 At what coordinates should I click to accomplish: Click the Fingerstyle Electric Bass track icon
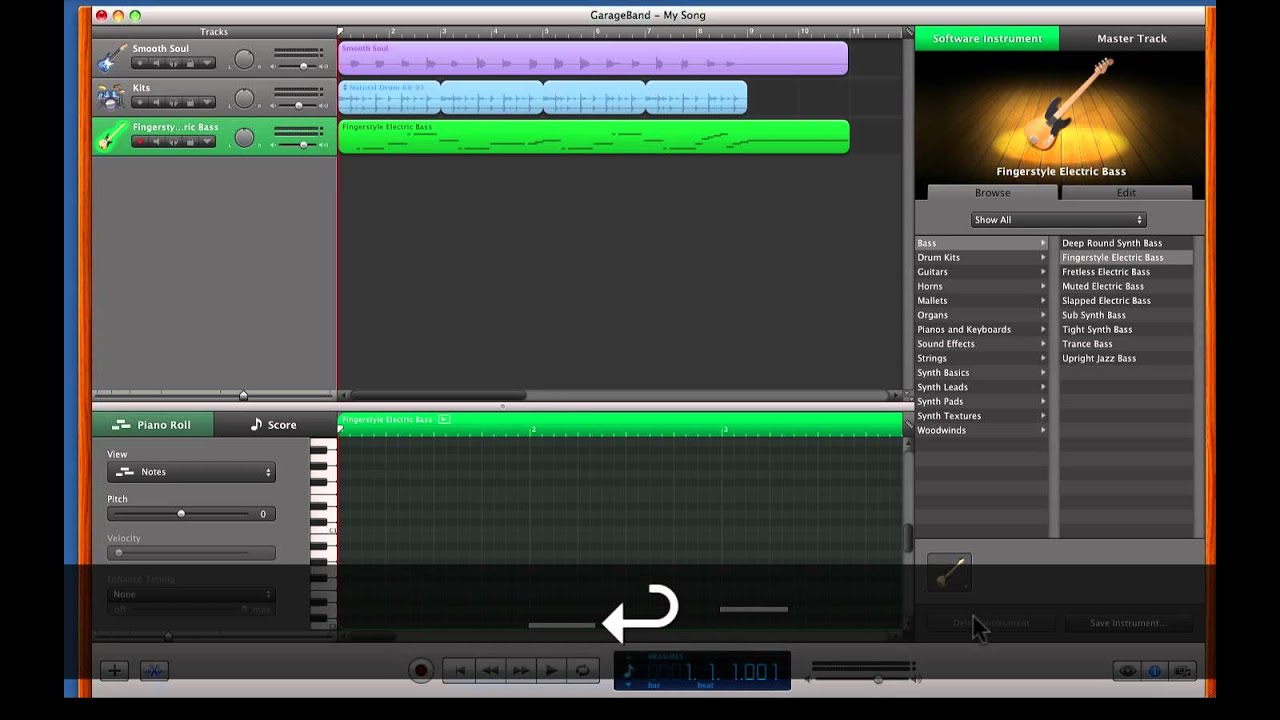pos(111,136)
